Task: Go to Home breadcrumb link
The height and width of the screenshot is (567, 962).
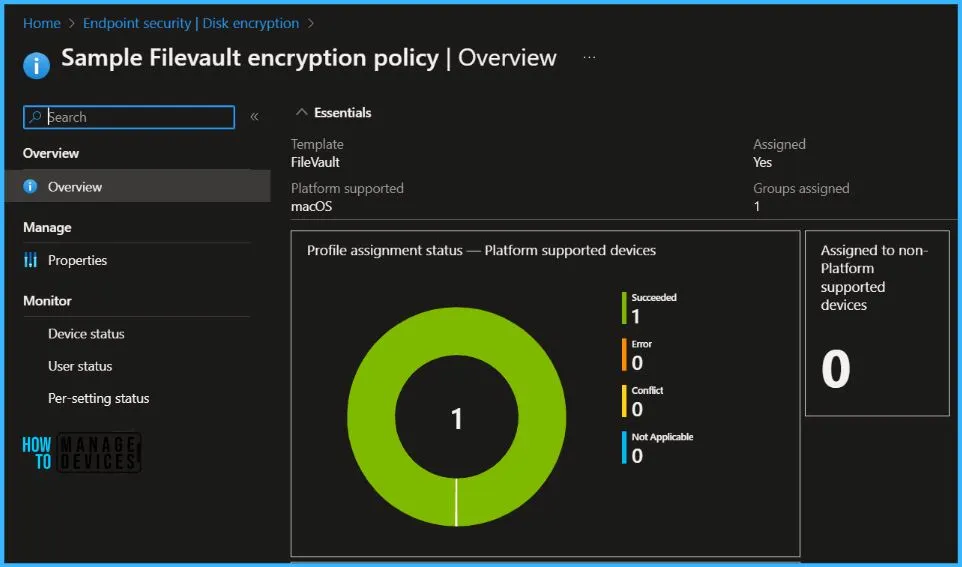Action: coord(41,23)
